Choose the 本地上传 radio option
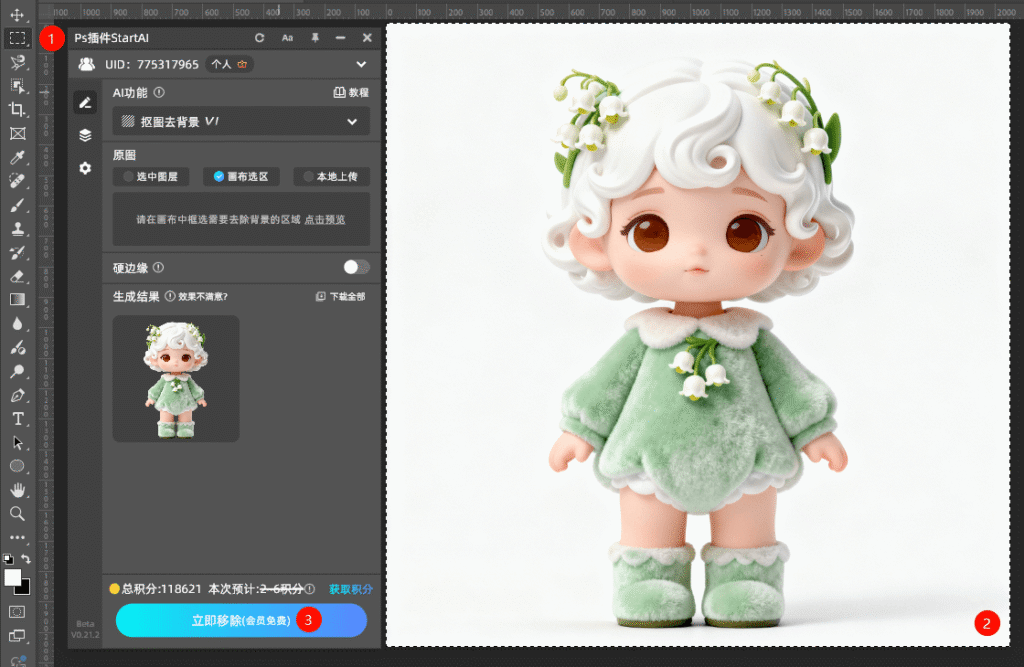 tap(331, 177)
